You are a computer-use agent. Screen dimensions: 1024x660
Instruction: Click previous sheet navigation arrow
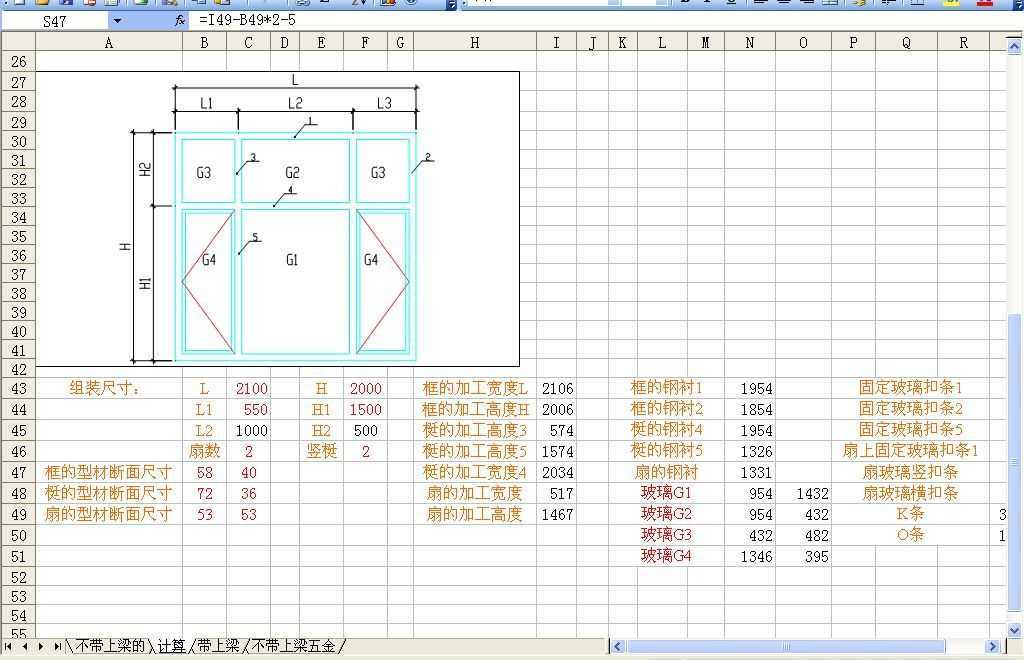(24, 646)
